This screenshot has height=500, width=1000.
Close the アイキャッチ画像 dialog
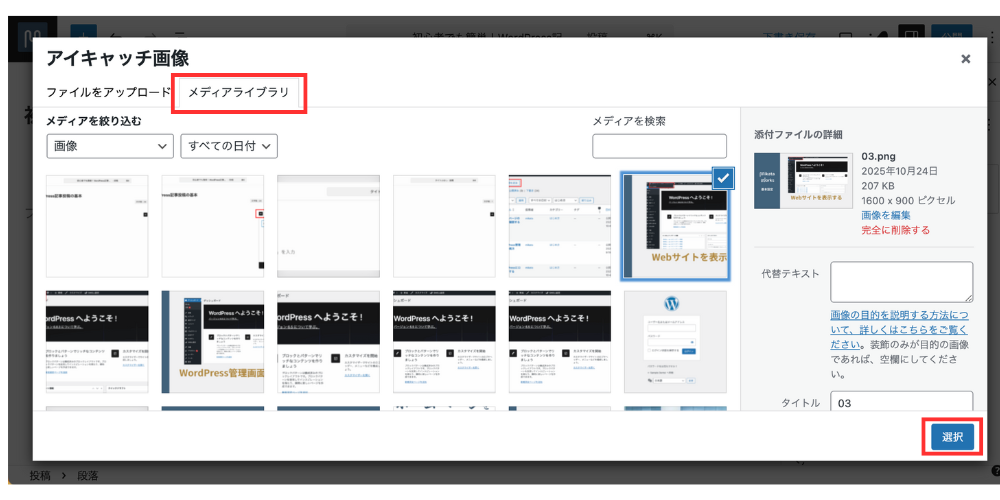coord(965,59)
